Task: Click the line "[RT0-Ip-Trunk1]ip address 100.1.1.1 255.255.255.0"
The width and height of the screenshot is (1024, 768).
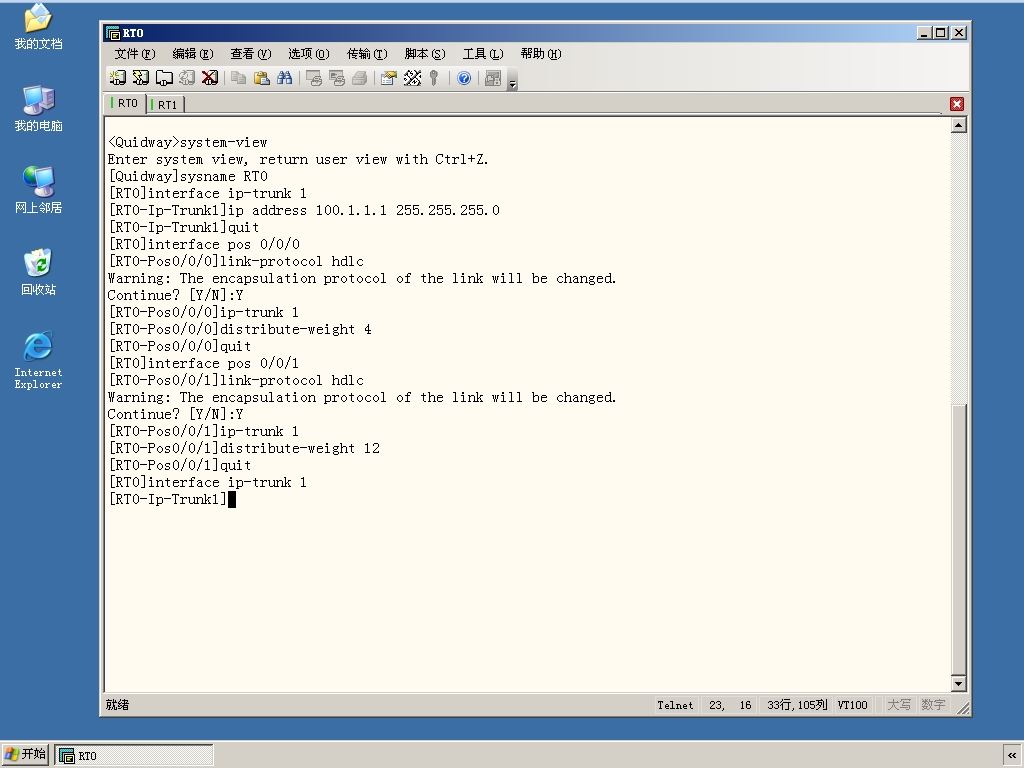Action: pyautogui.click(x=304, y=210)
